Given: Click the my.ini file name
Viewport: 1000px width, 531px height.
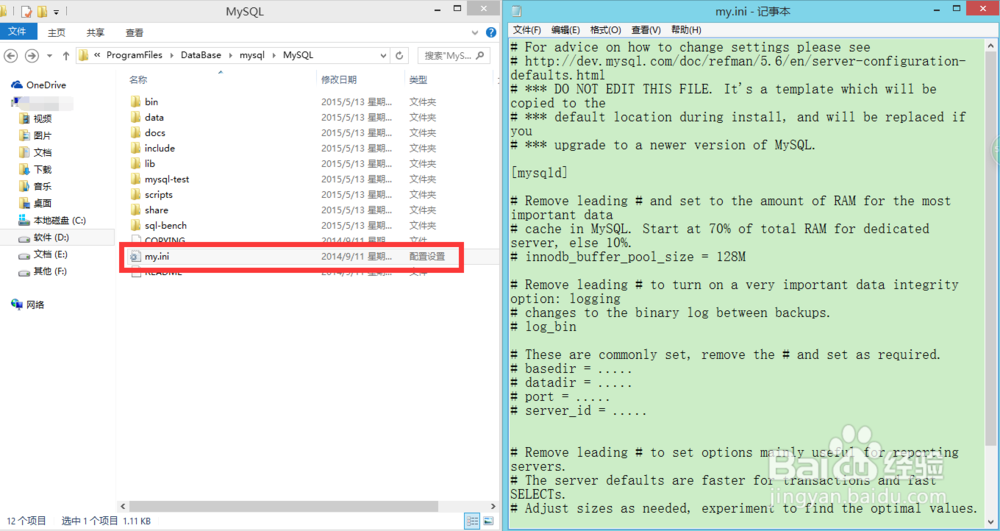Looking at the screenshot, I should [x=157, y=257].
